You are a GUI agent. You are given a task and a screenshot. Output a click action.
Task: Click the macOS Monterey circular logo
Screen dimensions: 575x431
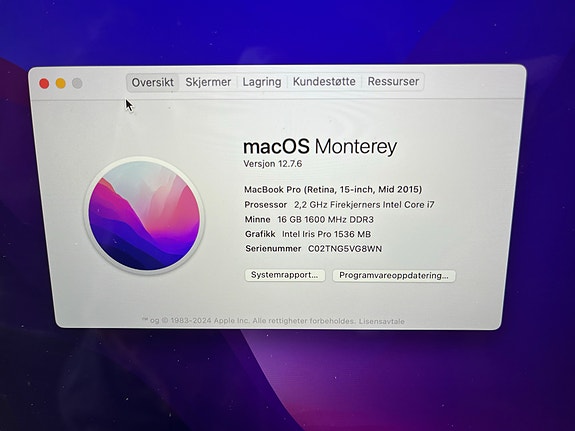[x=144, y=215]
